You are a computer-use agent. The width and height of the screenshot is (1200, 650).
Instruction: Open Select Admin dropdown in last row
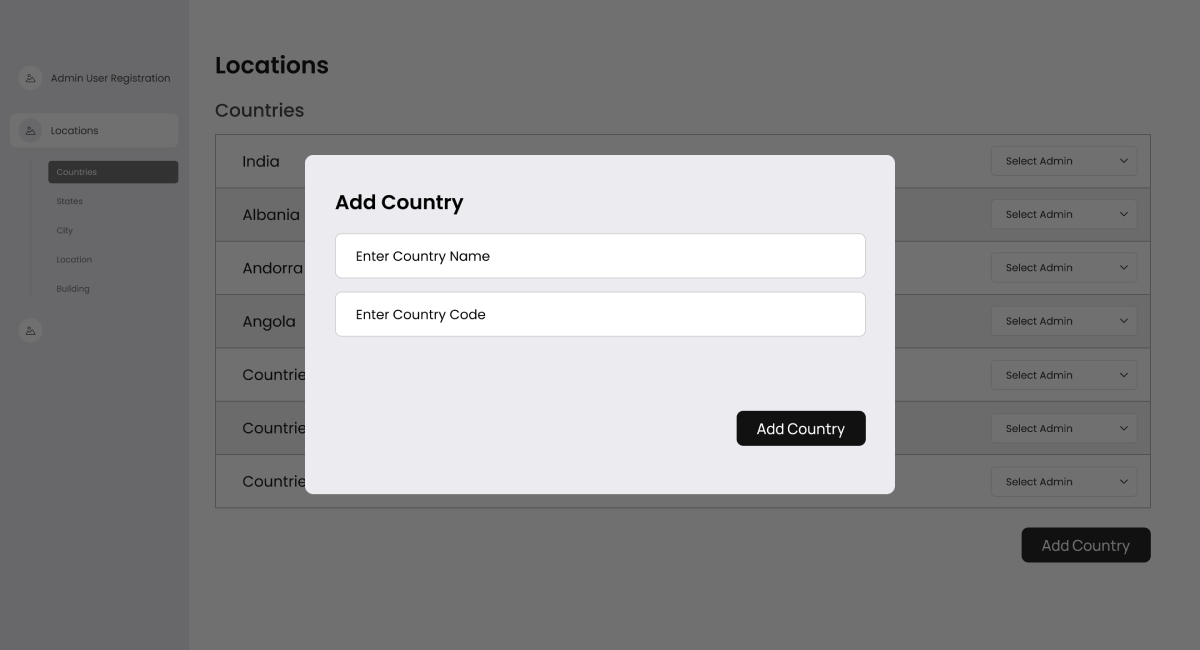[1064, 482]
